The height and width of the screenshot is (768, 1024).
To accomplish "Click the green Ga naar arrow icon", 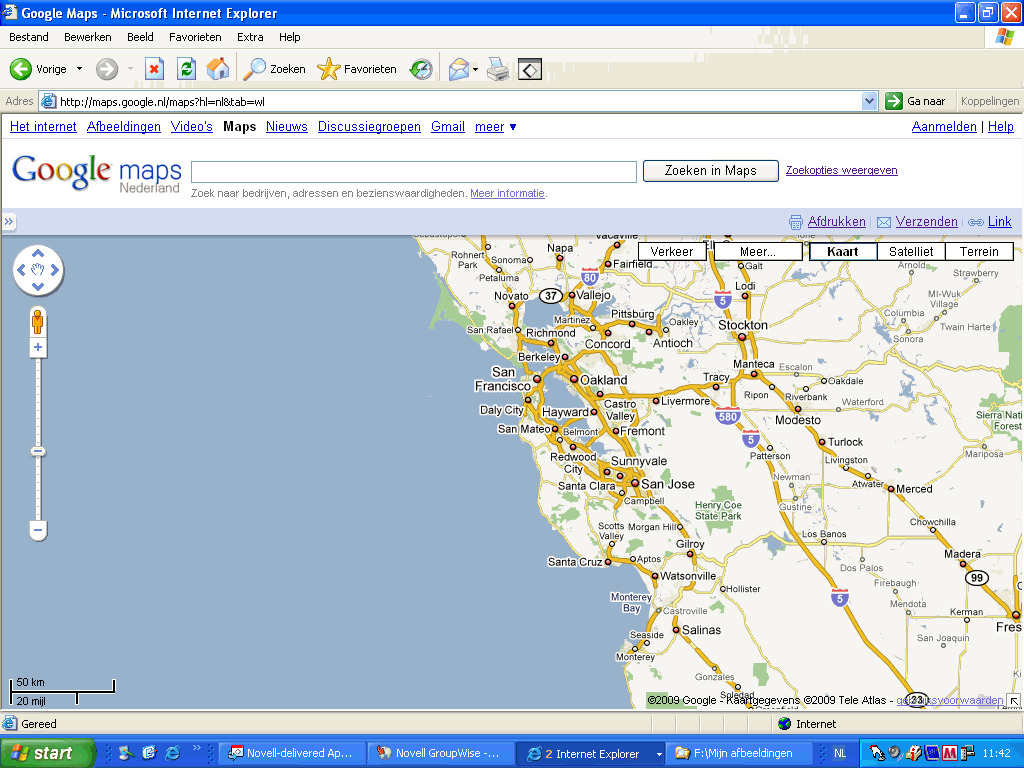I will (893, 101).
